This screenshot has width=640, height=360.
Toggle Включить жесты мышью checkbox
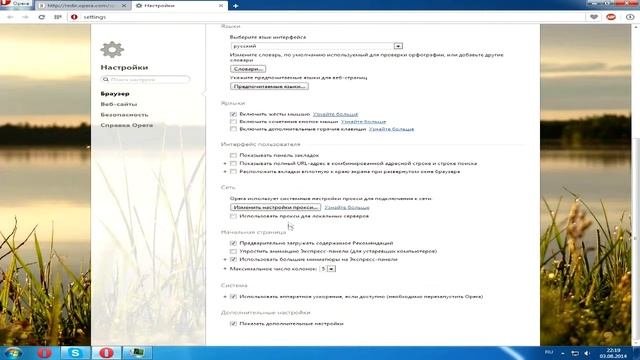click(x=233, y=114)
